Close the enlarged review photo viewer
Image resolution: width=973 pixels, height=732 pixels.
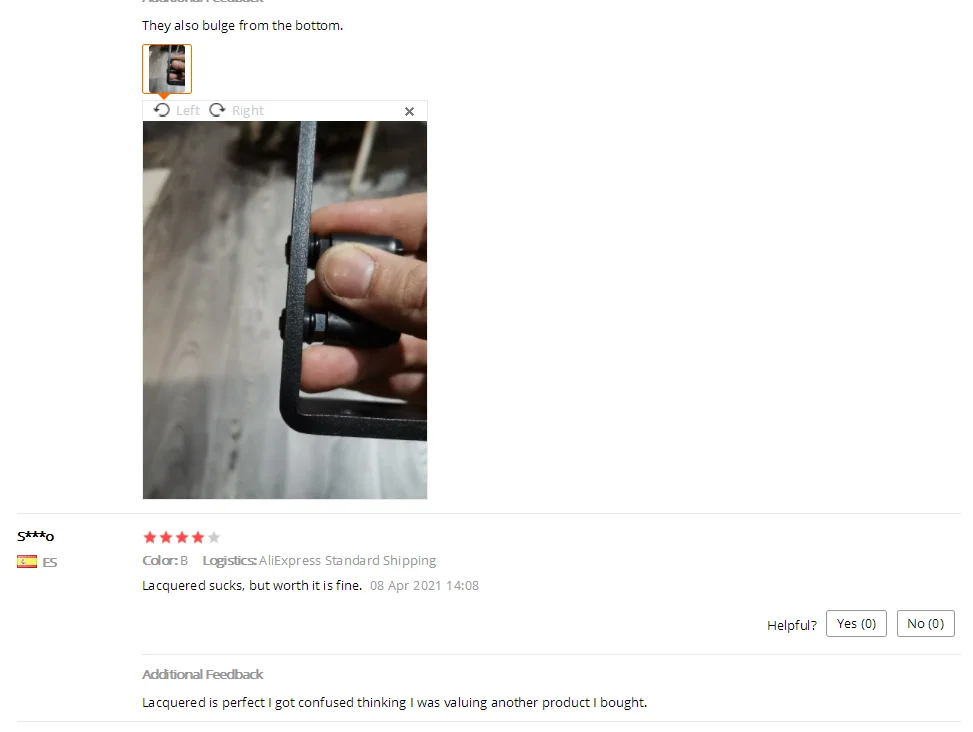(x=410, y=112)
